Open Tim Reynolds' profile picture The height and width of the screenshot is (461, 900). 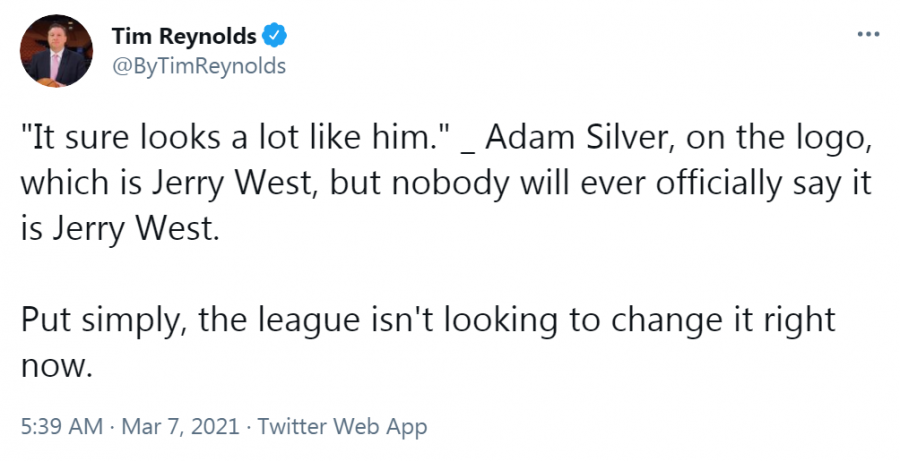pyautogui.click(x=56, y=51)
